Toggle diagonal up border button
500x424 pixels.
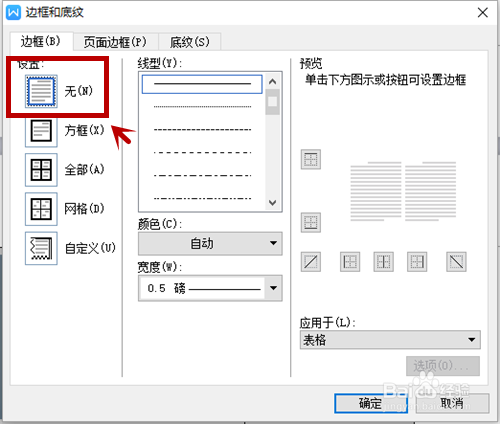coord(311,262)
